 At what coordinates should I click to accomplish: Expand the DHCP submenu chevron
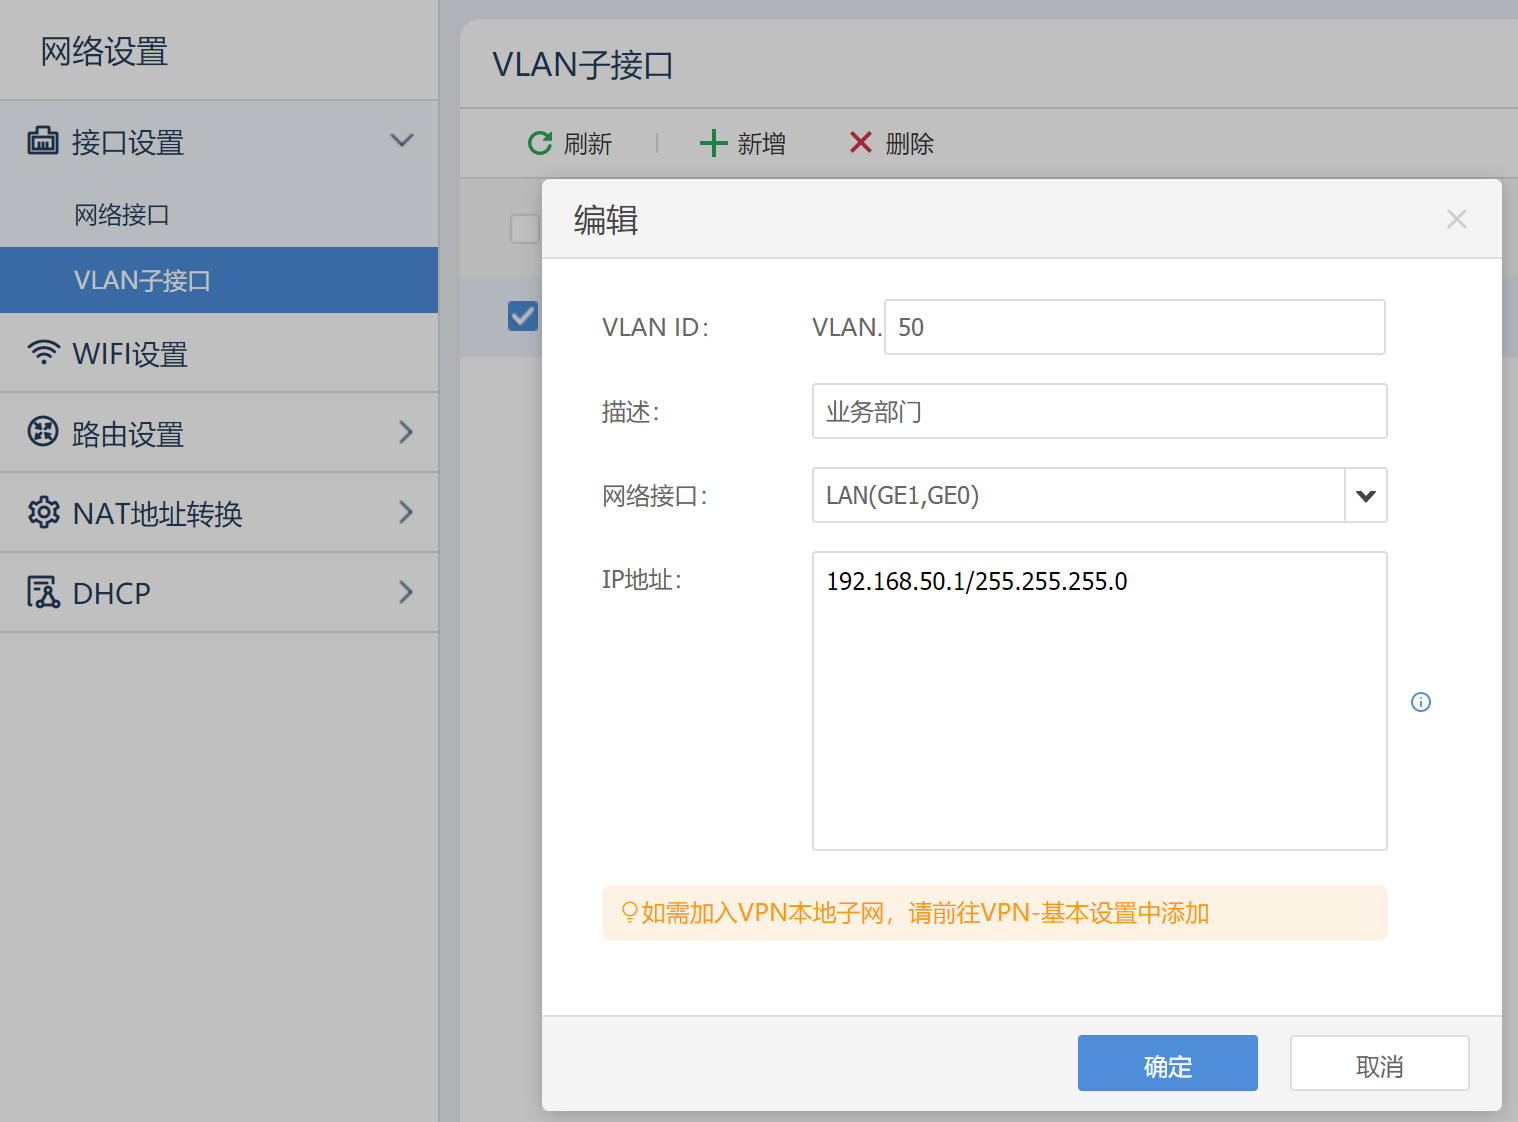click(405, 592)
